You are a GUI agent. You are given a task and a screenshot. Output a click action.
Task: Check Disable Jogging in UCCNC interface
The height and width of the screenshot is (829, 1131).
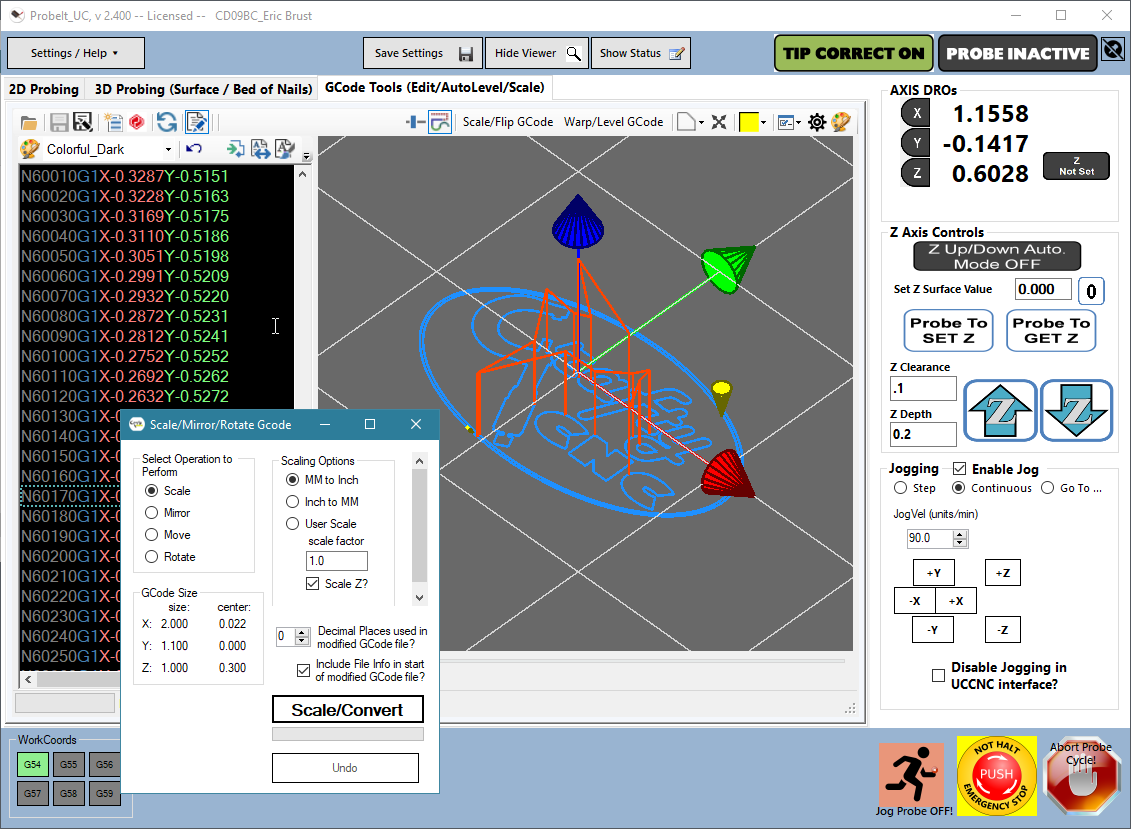click(938, 676)
